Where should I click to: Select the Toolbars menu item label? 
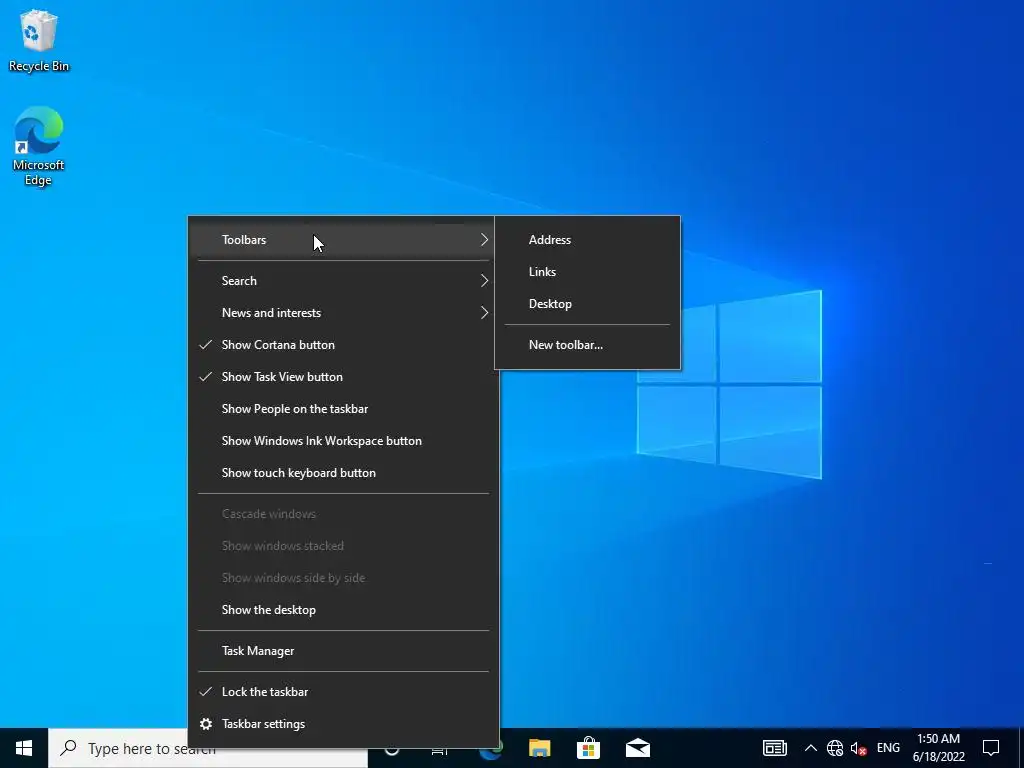point(244,240)
